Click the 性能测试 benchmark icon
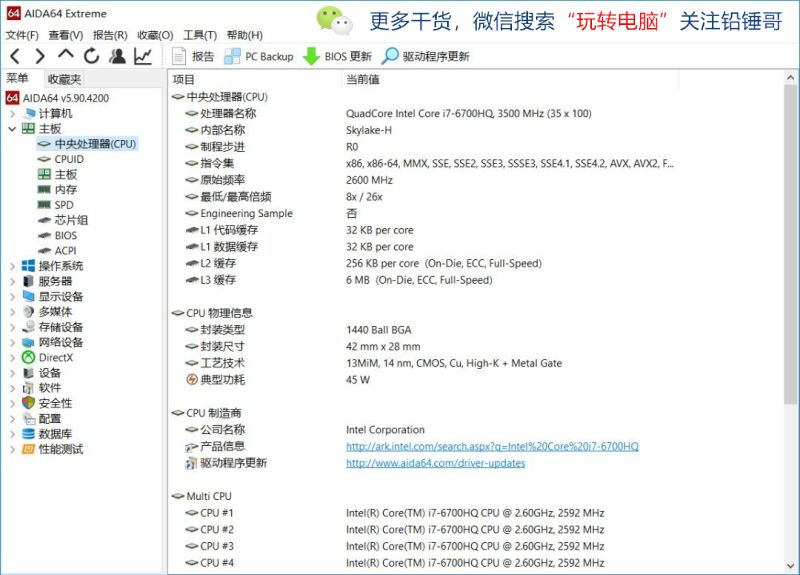The height and width of the screenshot is (575, 800). [x=29, y=449]
